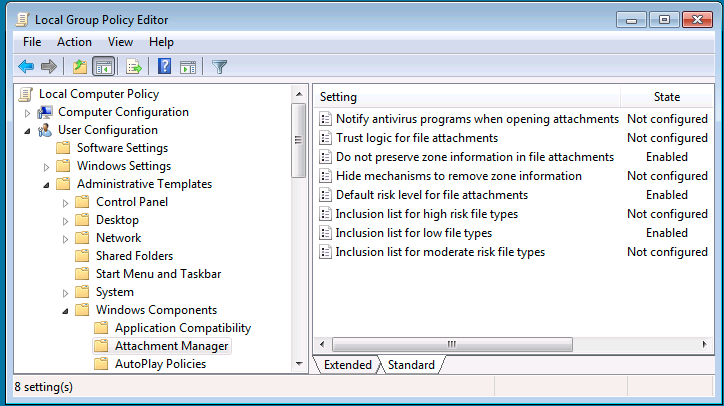Select the AutoPlay Policies folder
The image size is (724, 406).
pyautogui.click(x=160, y=364)
